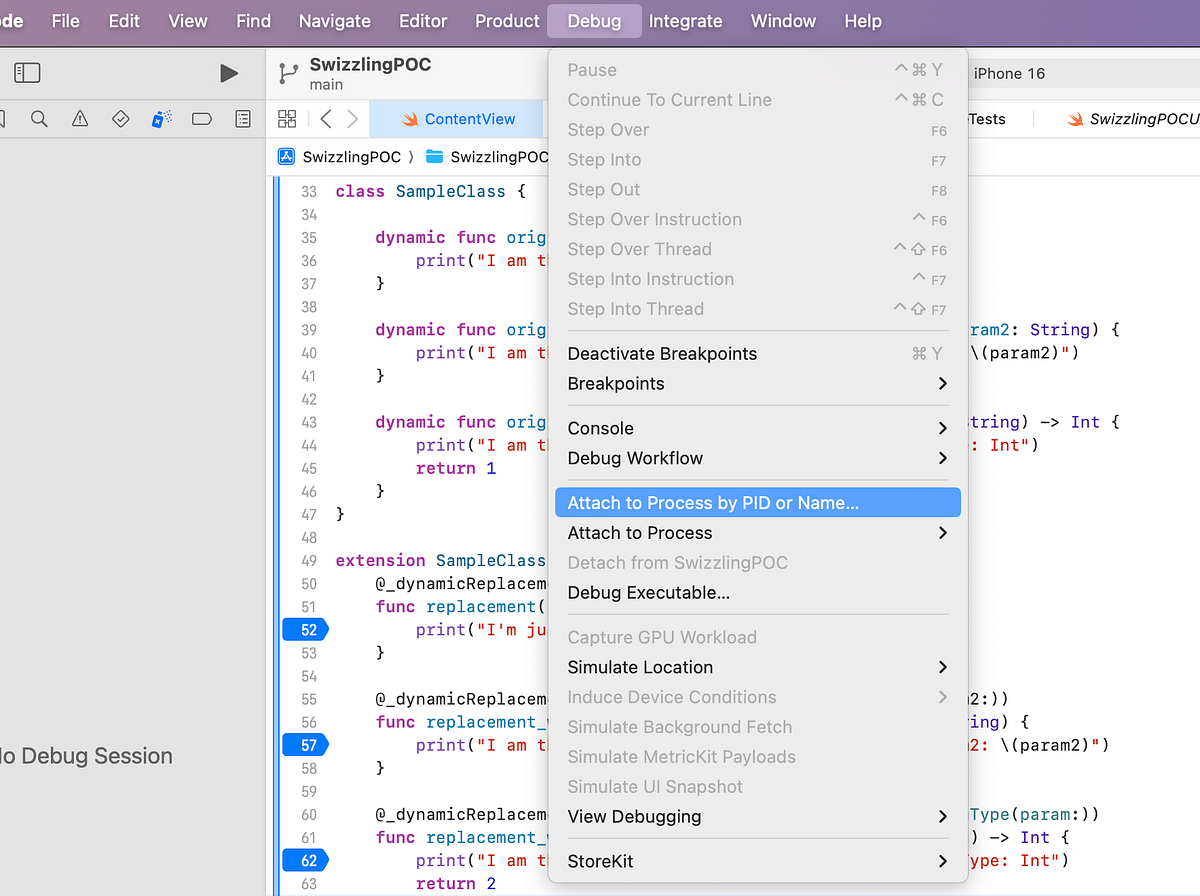Open the Report navigator list icon

tap(242, 118)
